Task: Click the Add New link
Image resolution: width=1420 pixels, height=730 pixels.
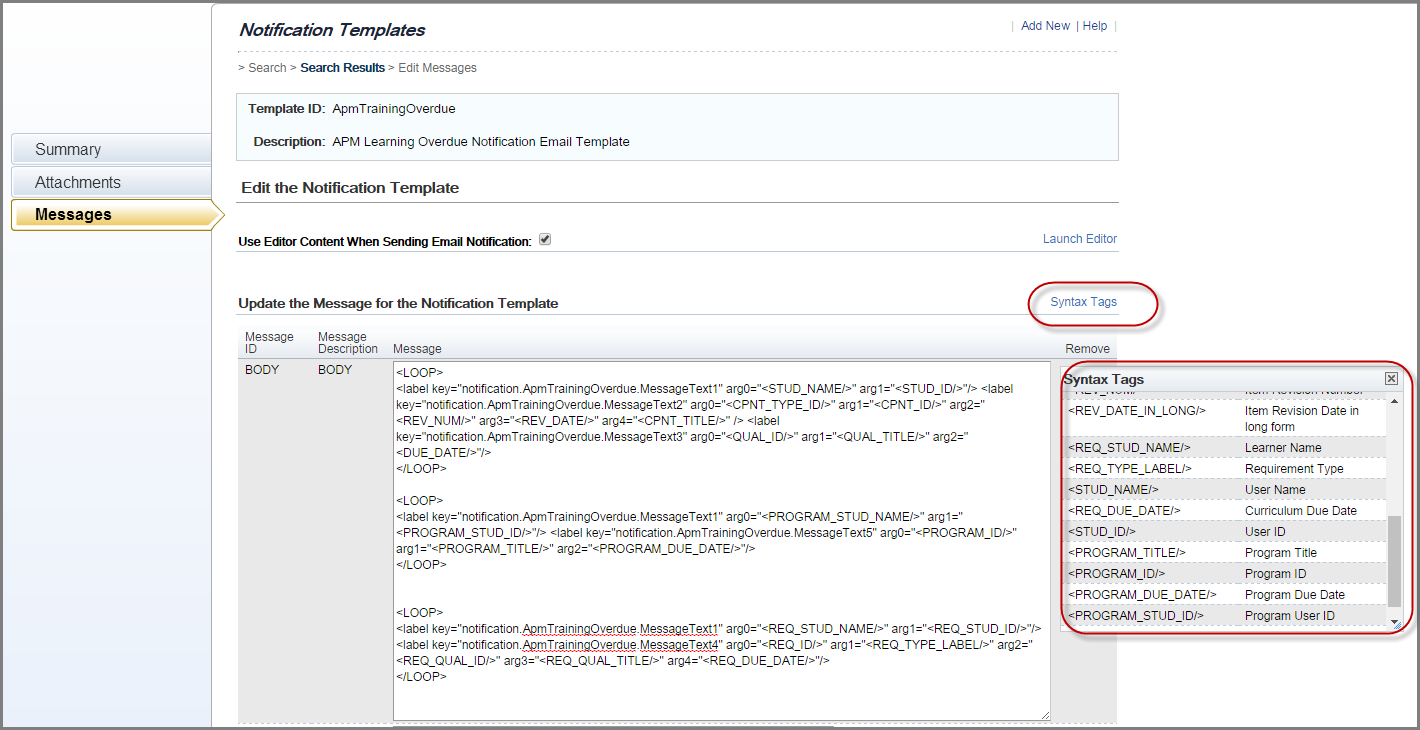Action: coord(1045,26)
